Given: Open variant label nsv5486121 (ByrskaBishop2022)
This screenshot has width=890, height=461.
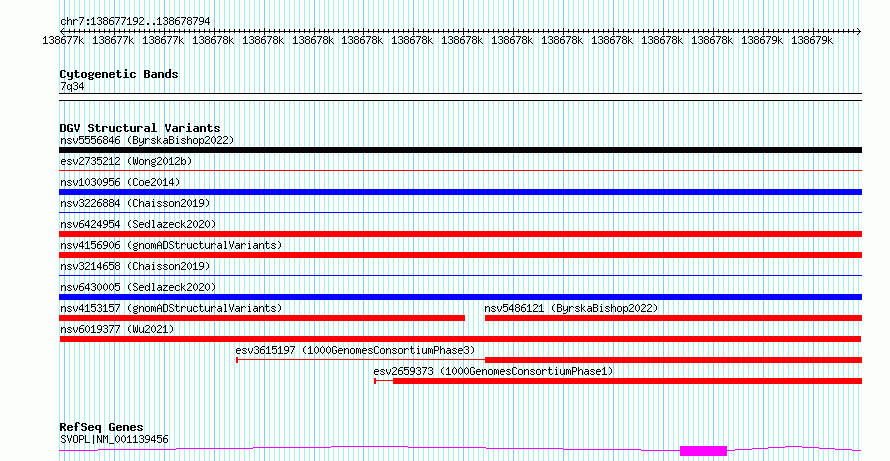Looking at the screenshot, I should point(571,308).
